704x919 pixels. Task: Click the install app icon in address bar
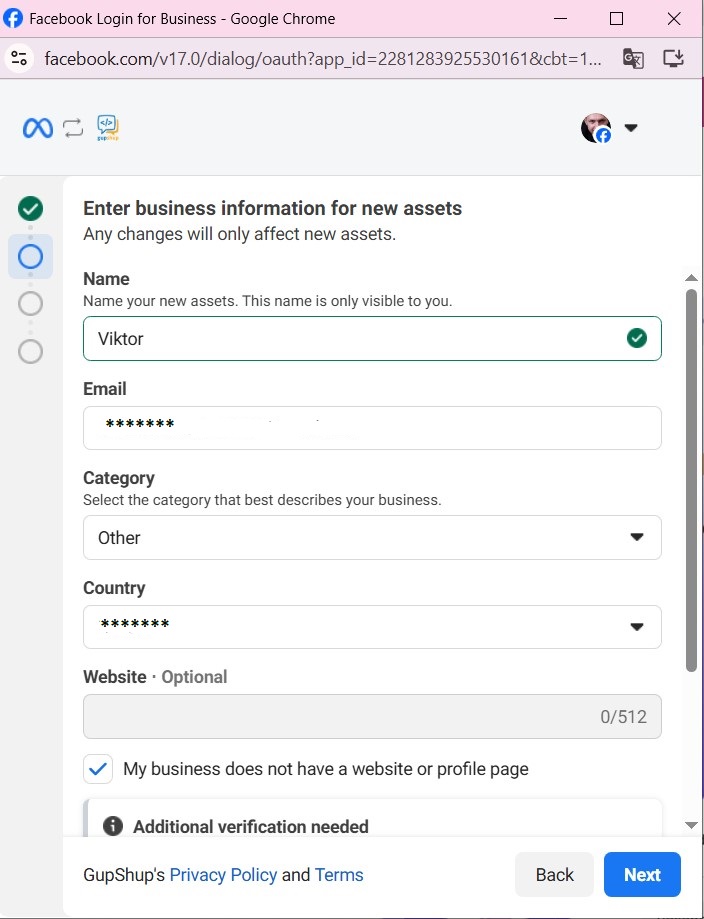674,58
